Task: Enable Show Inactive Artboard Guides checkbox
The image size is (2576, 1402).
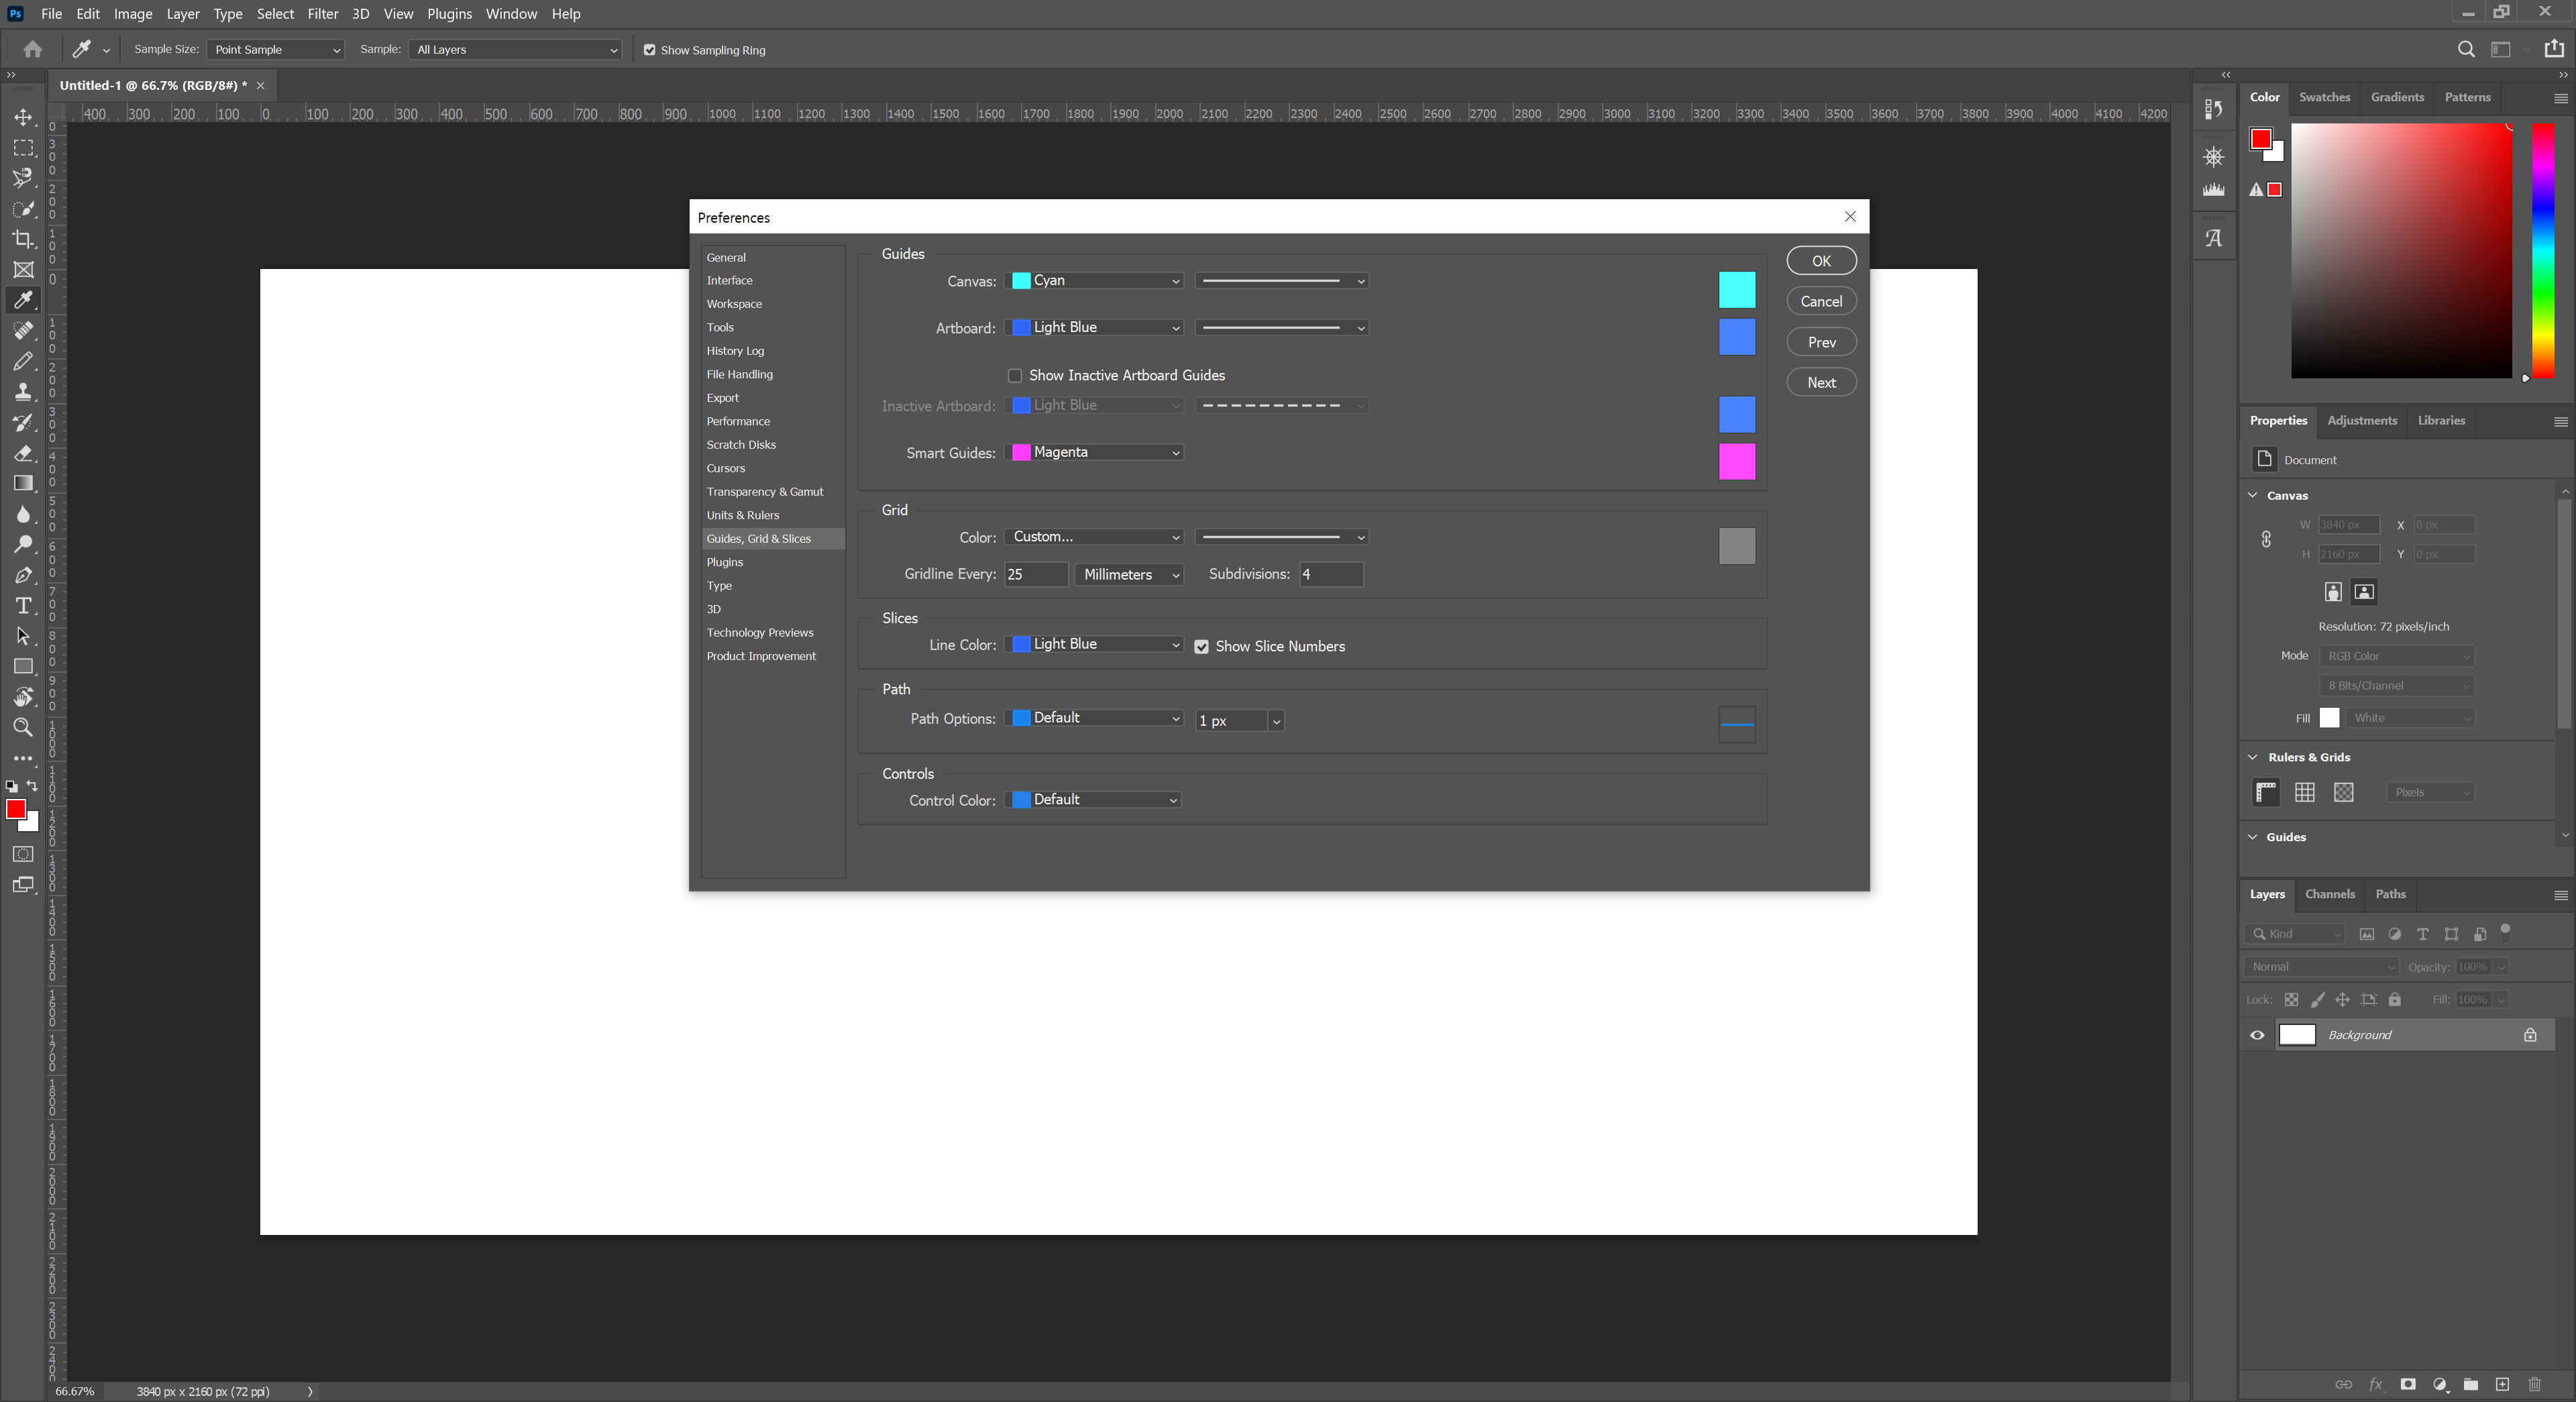Action: [1015, 376]
